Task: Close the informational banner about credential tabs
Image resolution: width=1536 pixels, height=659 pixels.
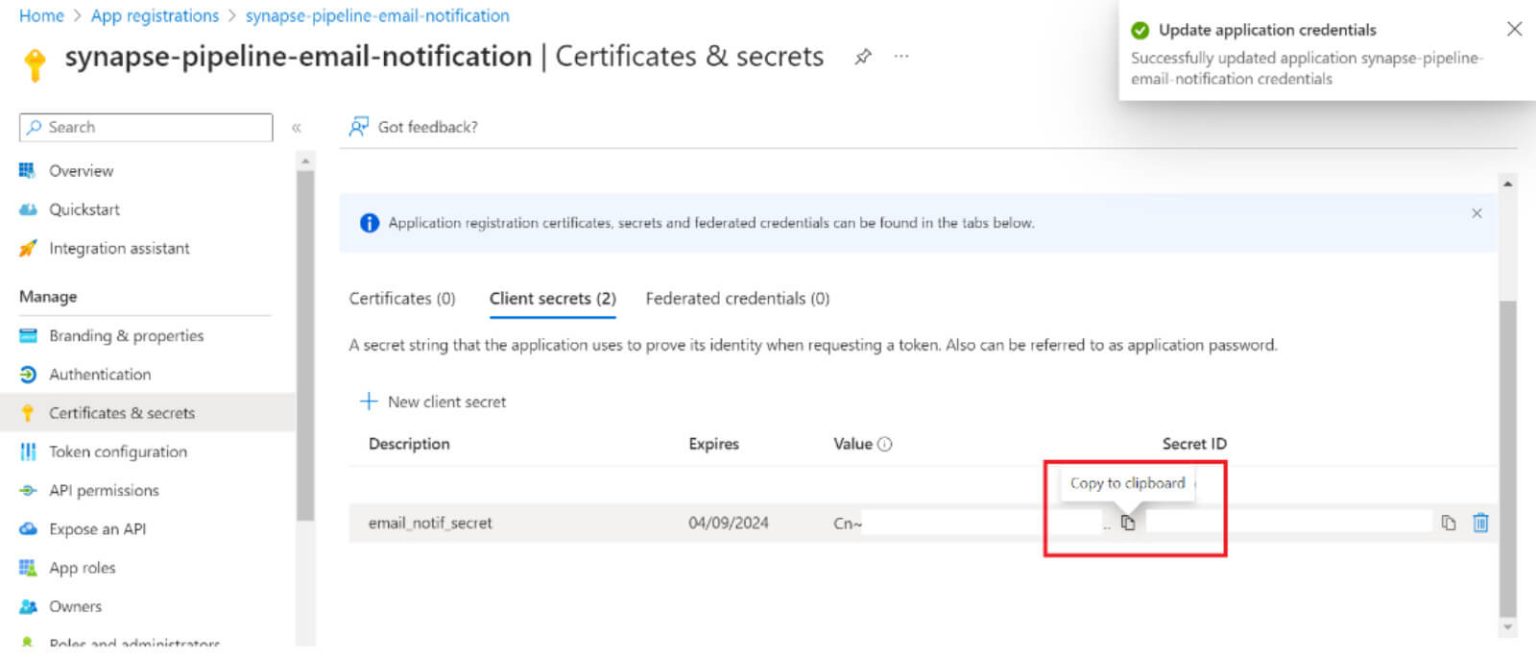Action: coord(1477,213)
